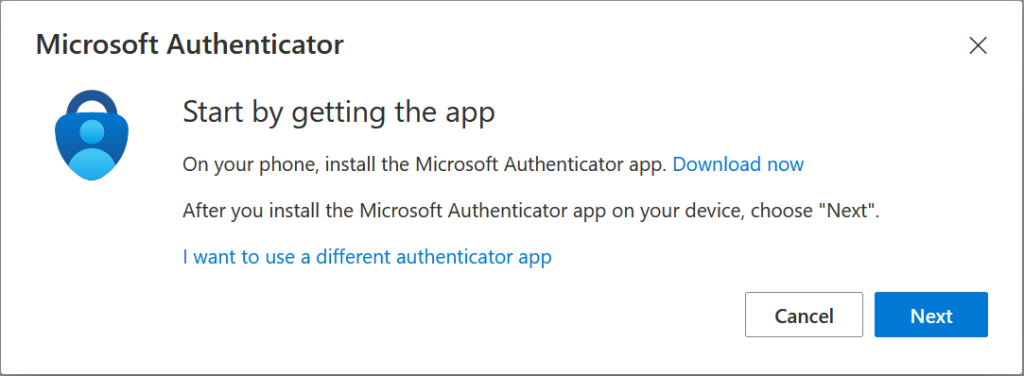Click the word Authenticator in the dialog title
1024x376 pixels.
(x=255, y=45)
